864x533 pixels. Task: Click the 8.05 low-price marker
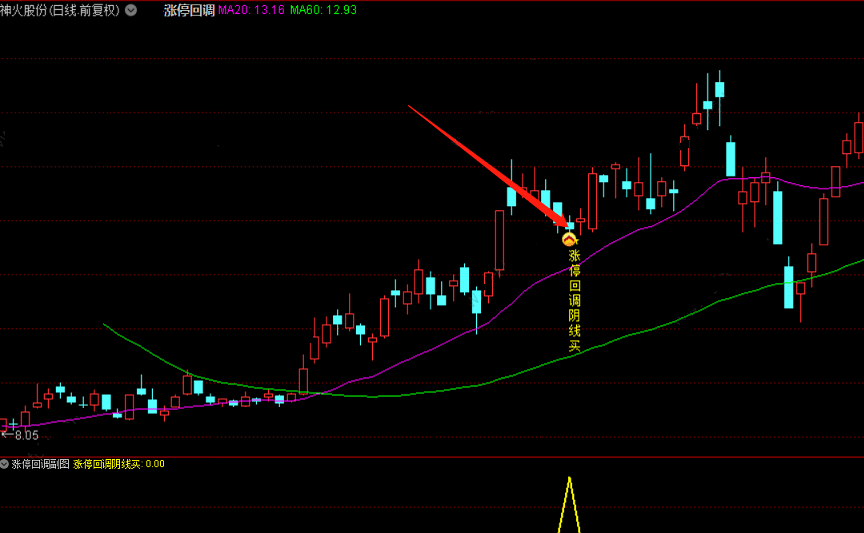coord(20,435)
